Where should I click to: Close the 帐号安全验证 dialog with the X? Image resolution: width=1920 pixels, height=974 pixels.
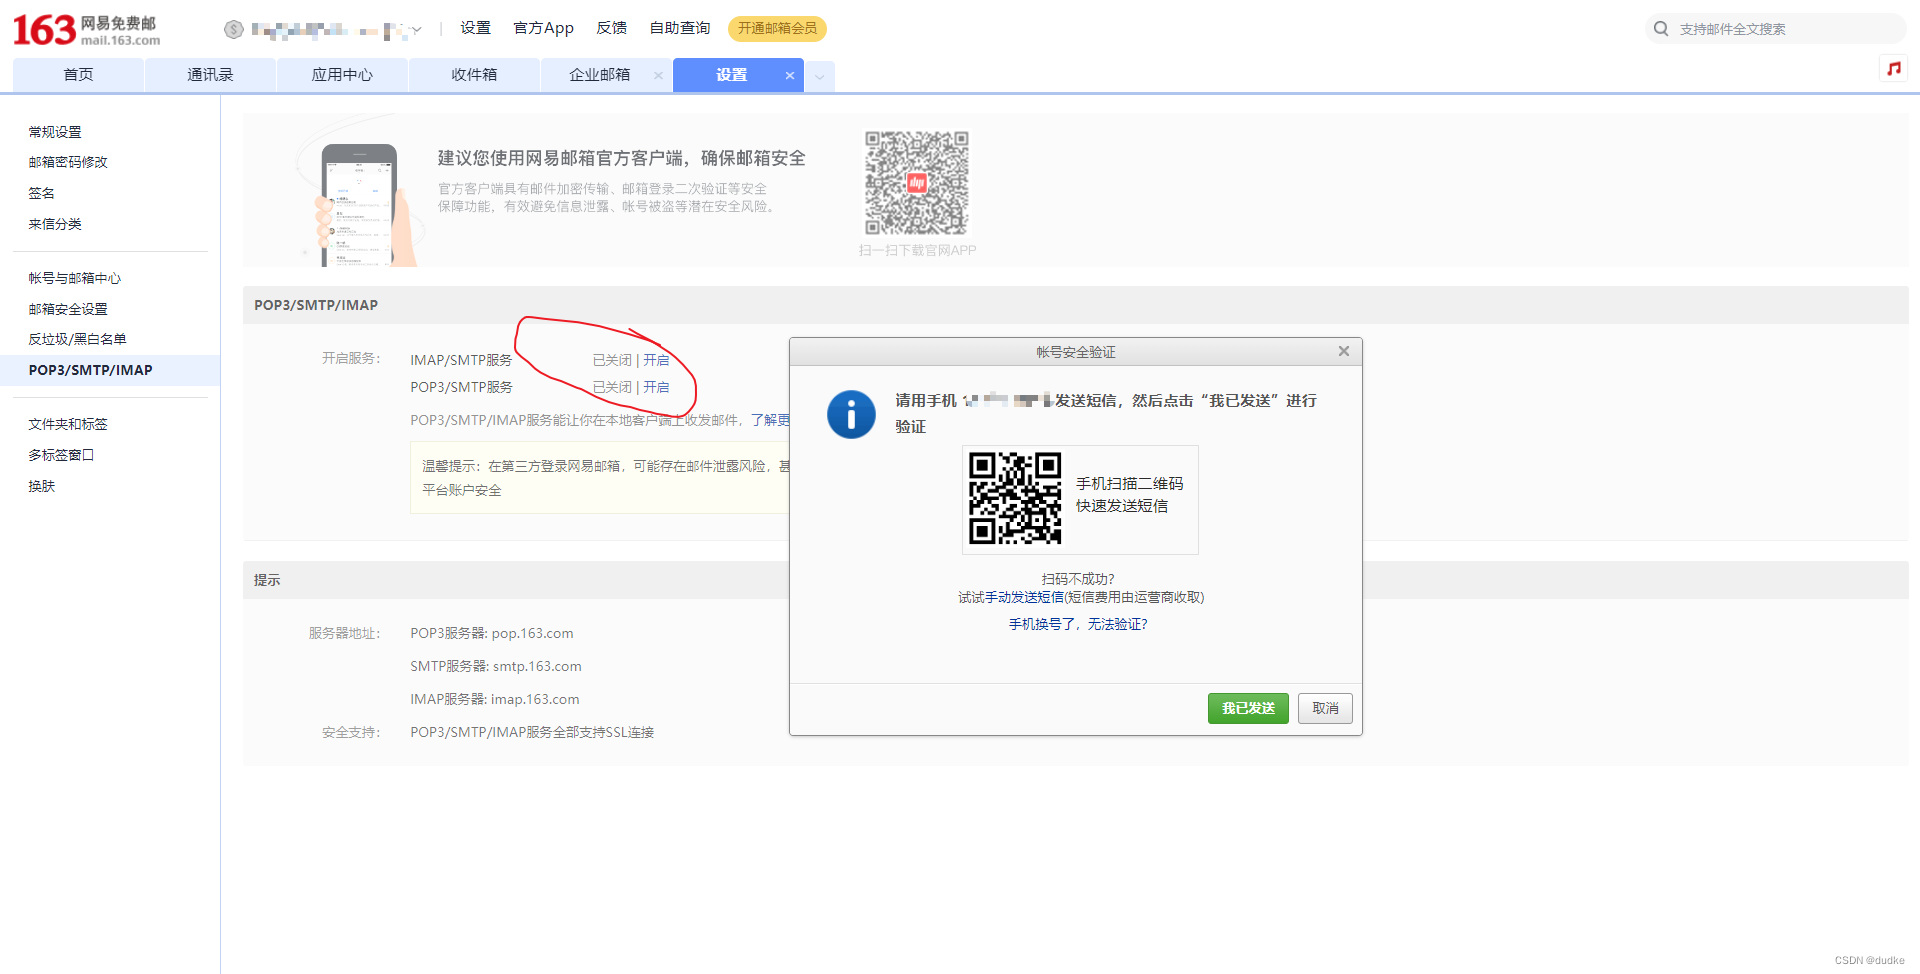pos(1344,351)
